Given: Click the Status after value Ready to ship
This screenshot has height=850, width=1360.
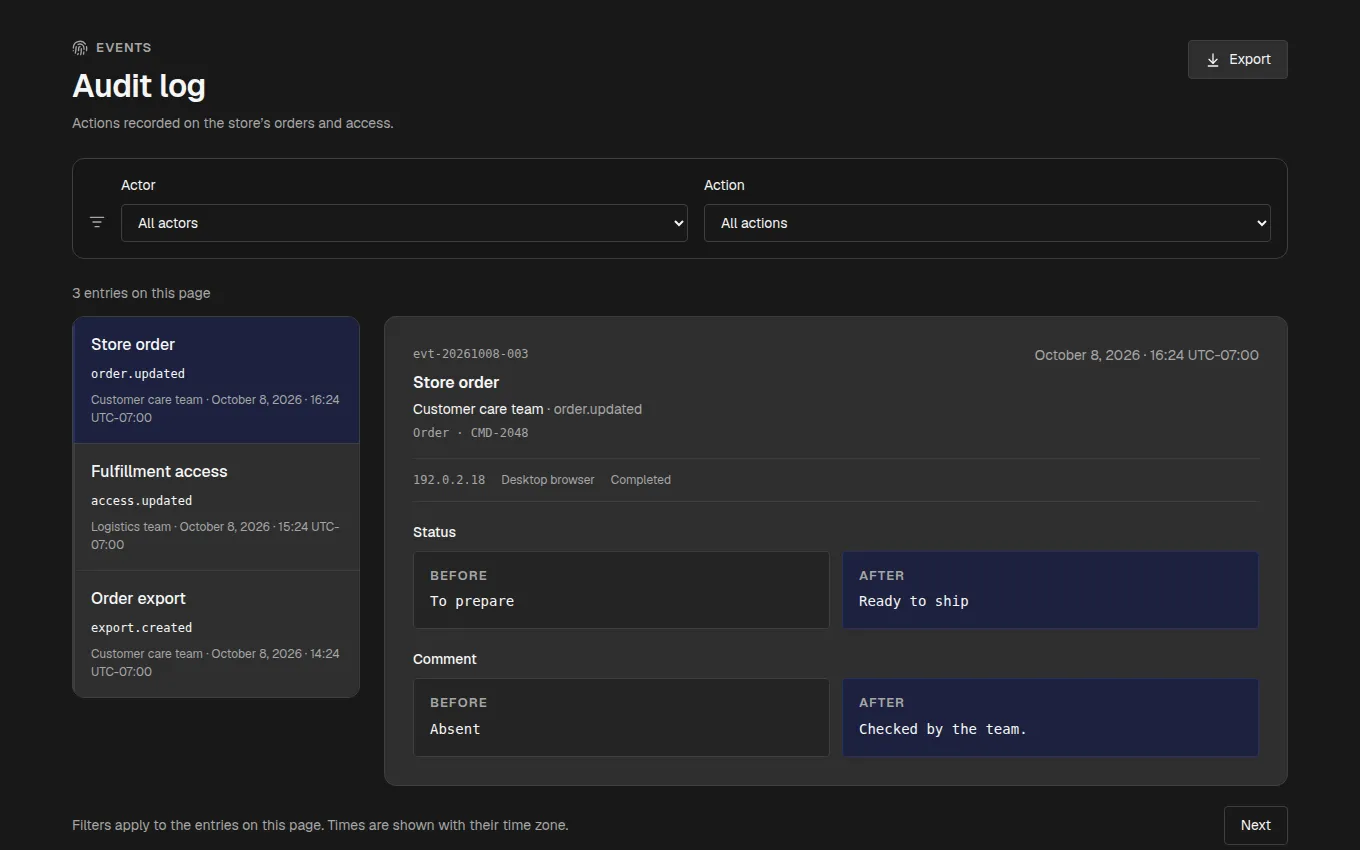Looking at the screenshot, I should (x=914, y=601).
